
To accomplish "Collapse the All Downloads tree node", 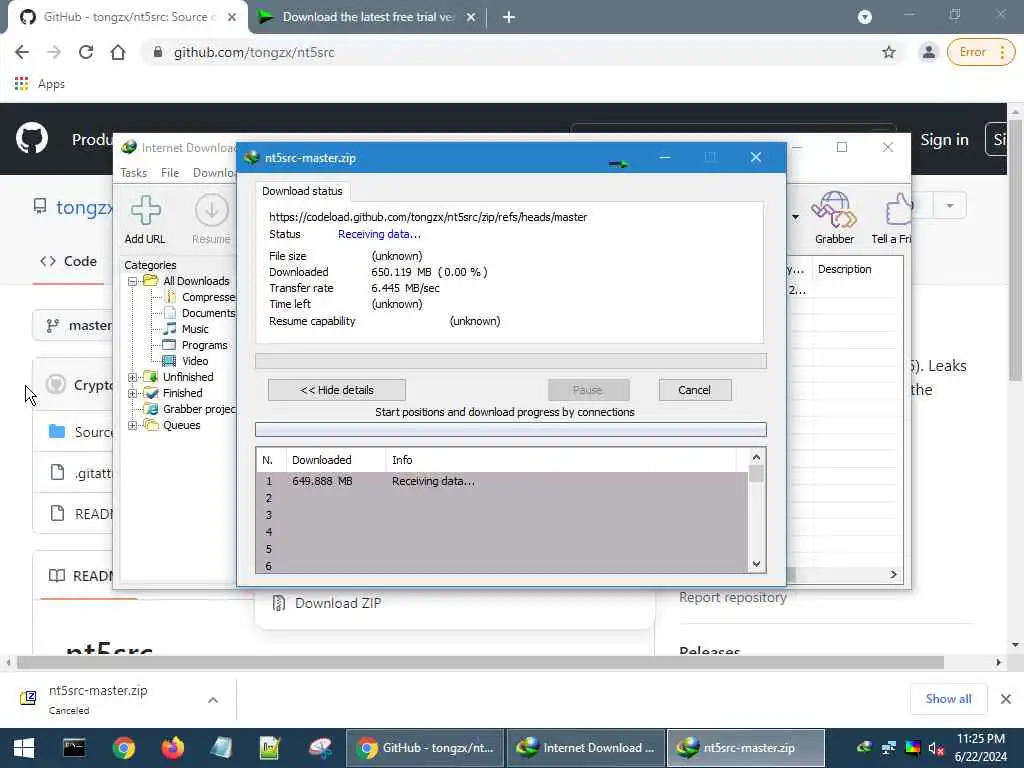I will pos(133,281).
